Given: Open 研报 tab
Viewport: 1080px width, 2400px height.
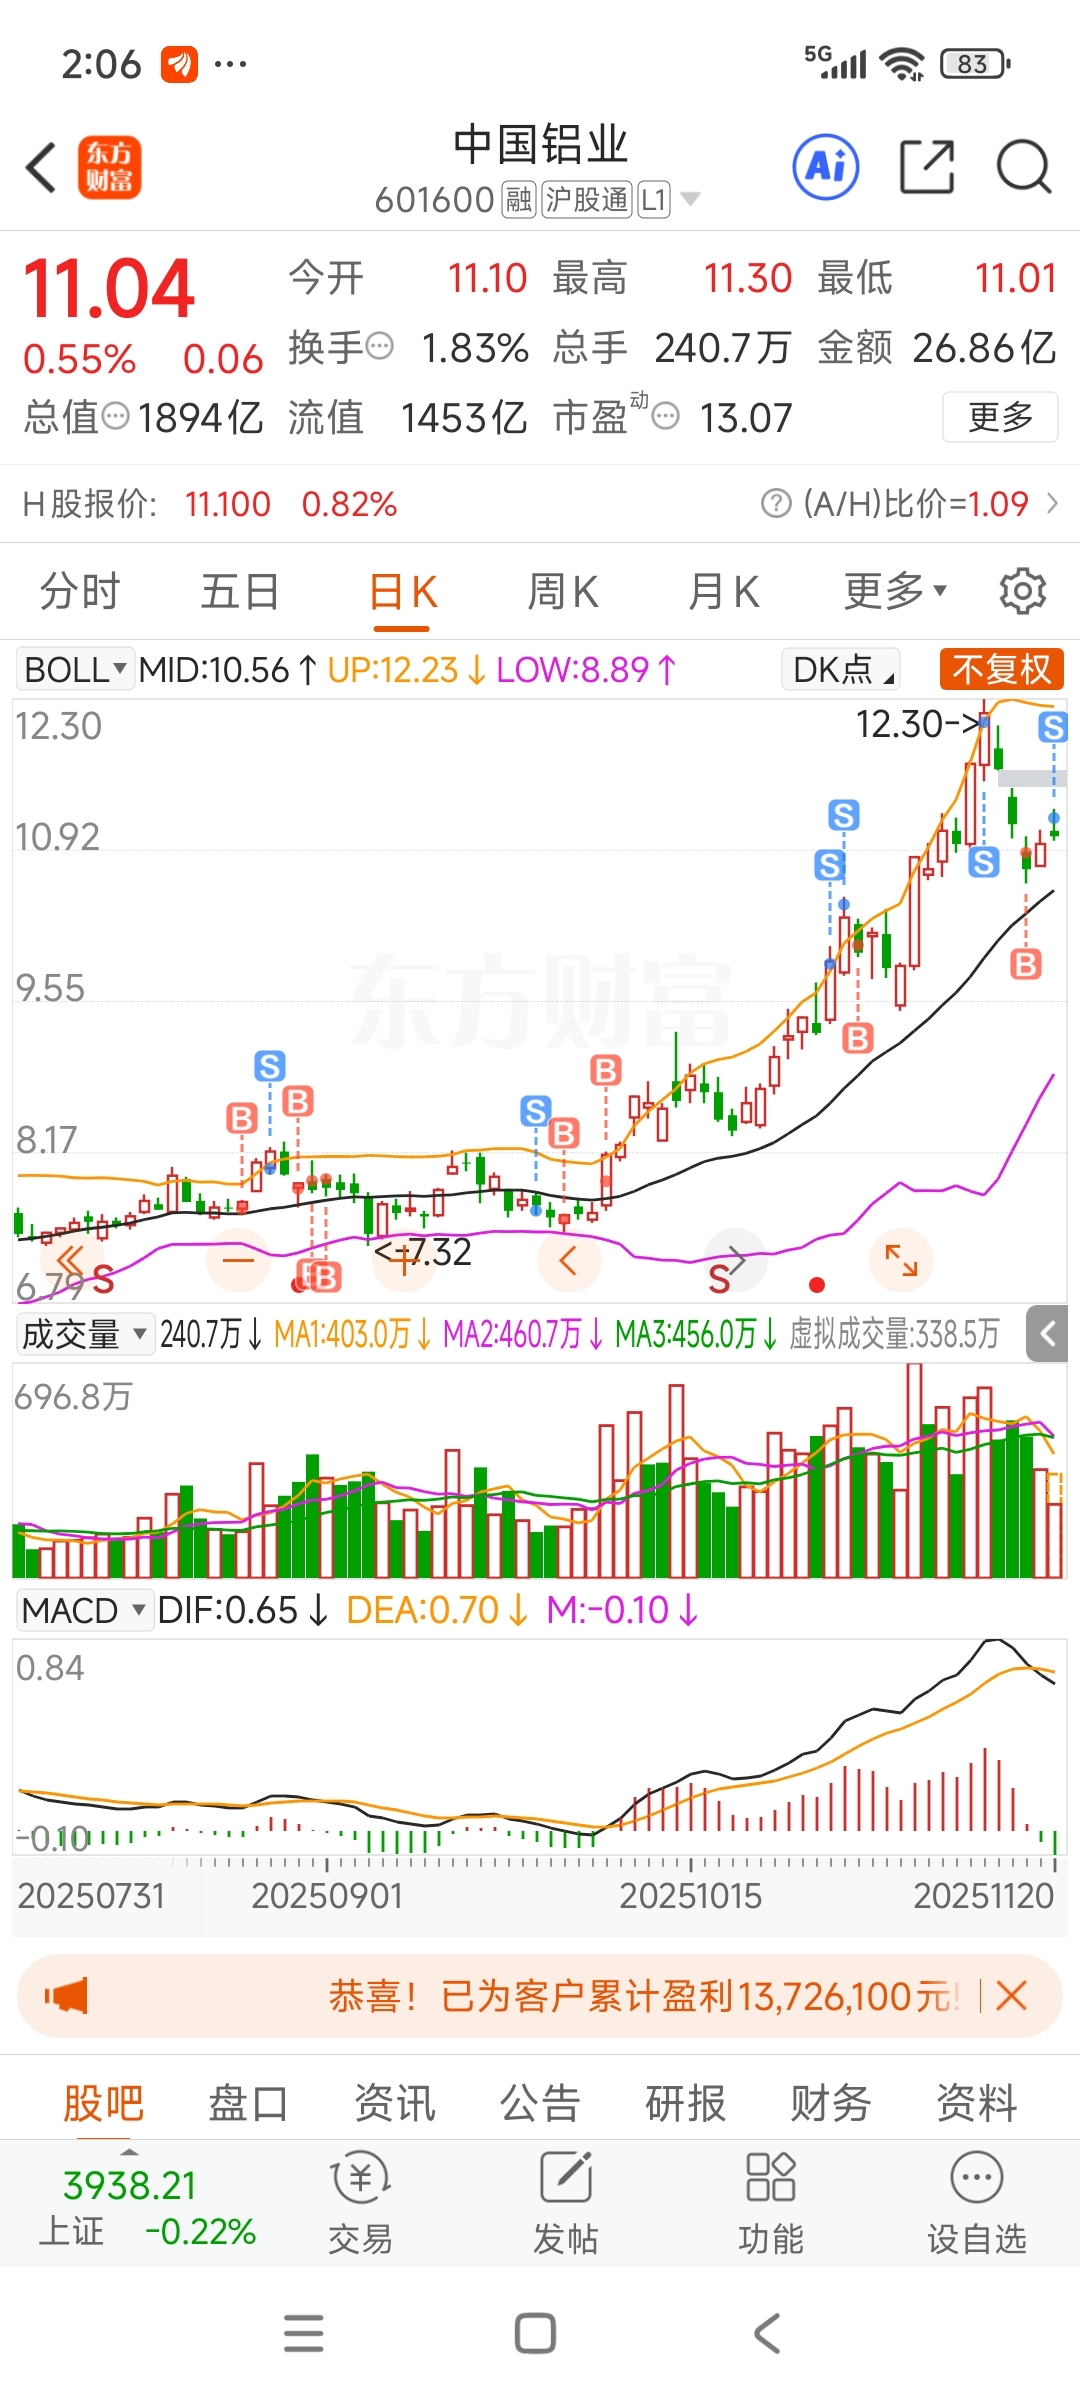Looking at the screenshot, I should (685, 2103).
